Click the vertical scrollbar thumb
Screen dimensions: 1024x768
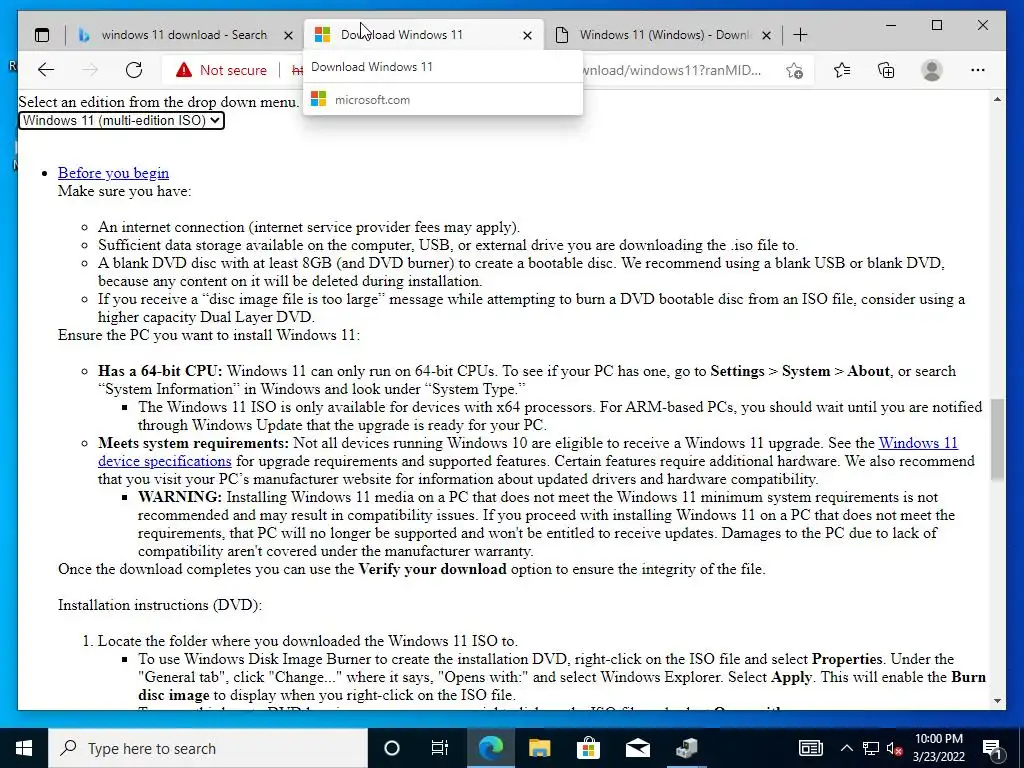[x=997, y=440]
